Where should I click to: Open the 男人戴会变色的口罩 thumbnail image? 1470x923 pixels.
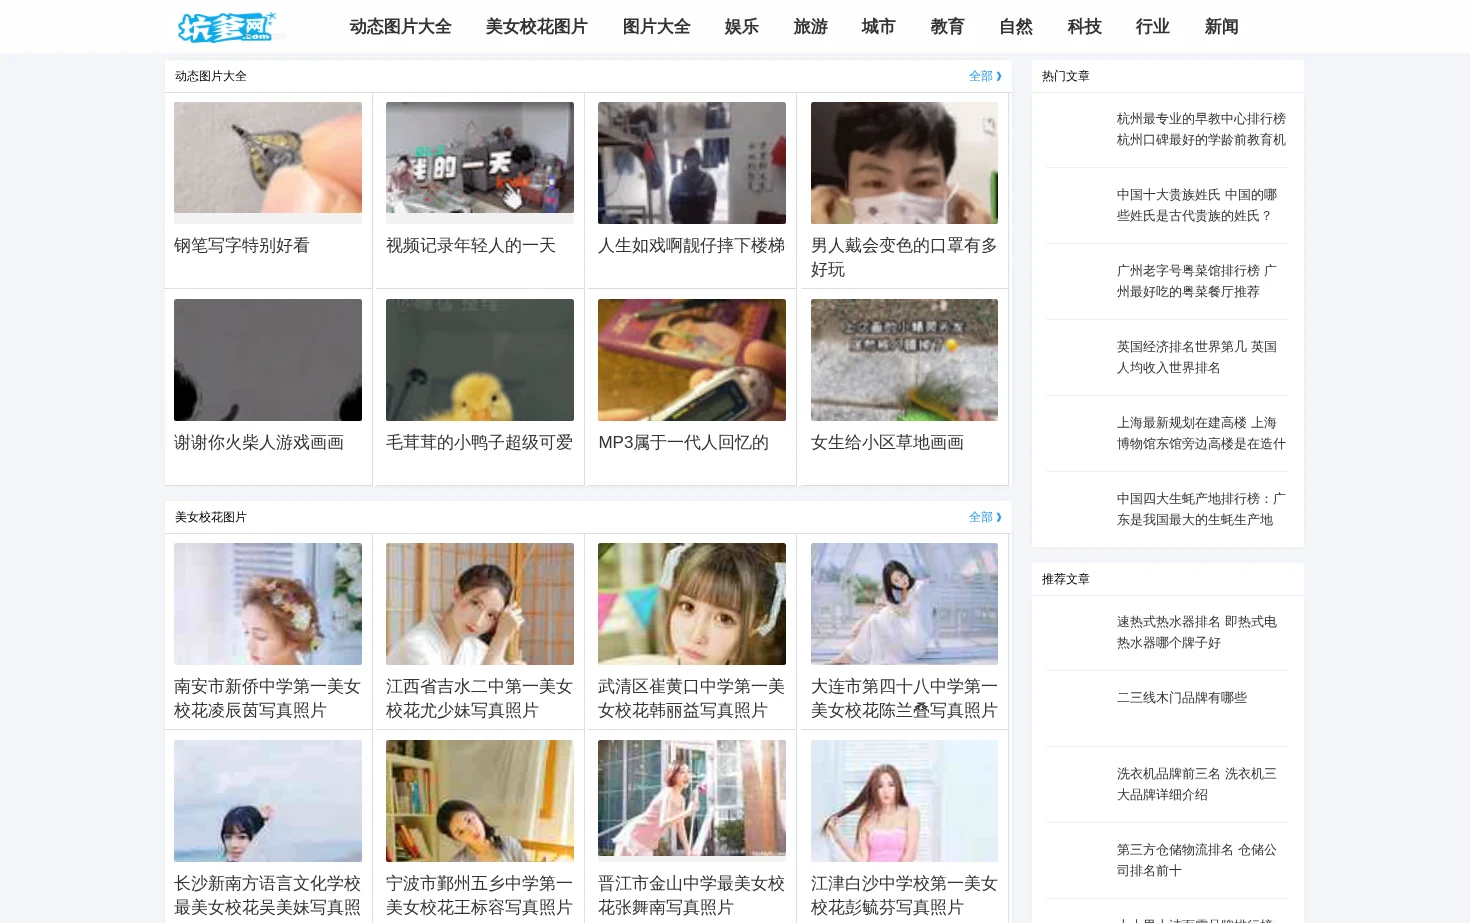904,162
